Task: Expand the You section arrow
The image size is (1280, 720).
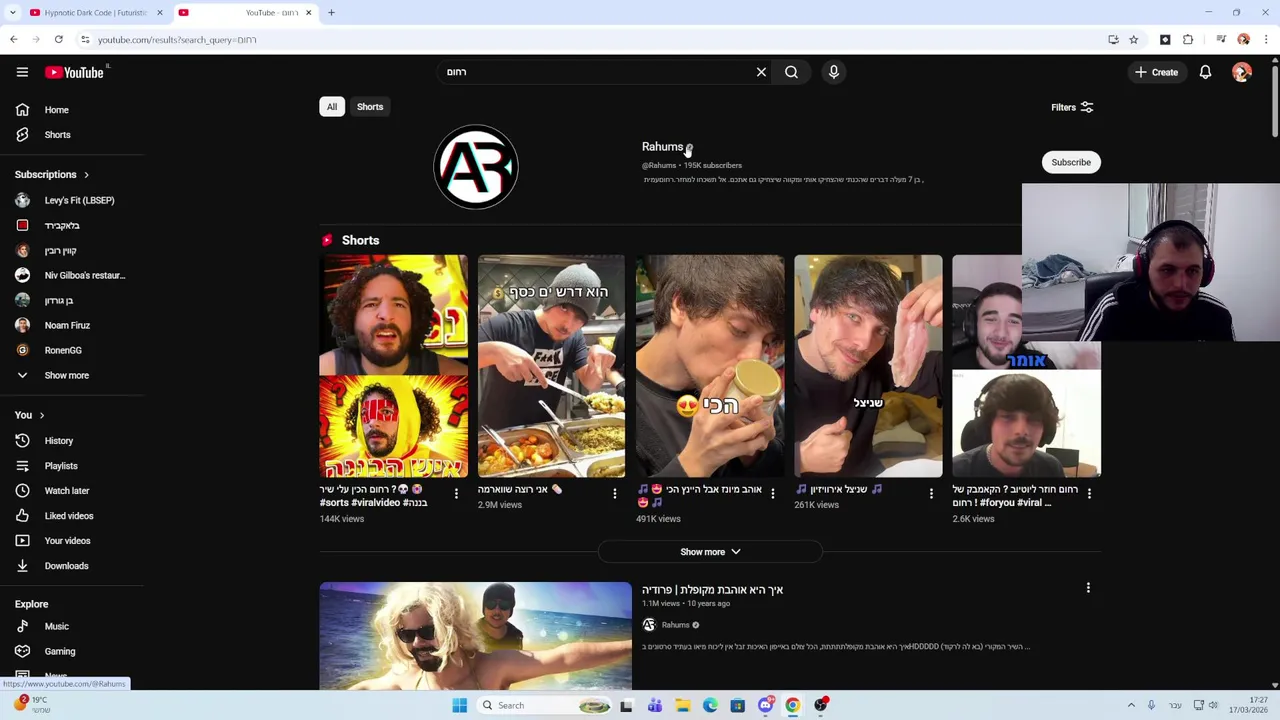Action: (41, 415)
